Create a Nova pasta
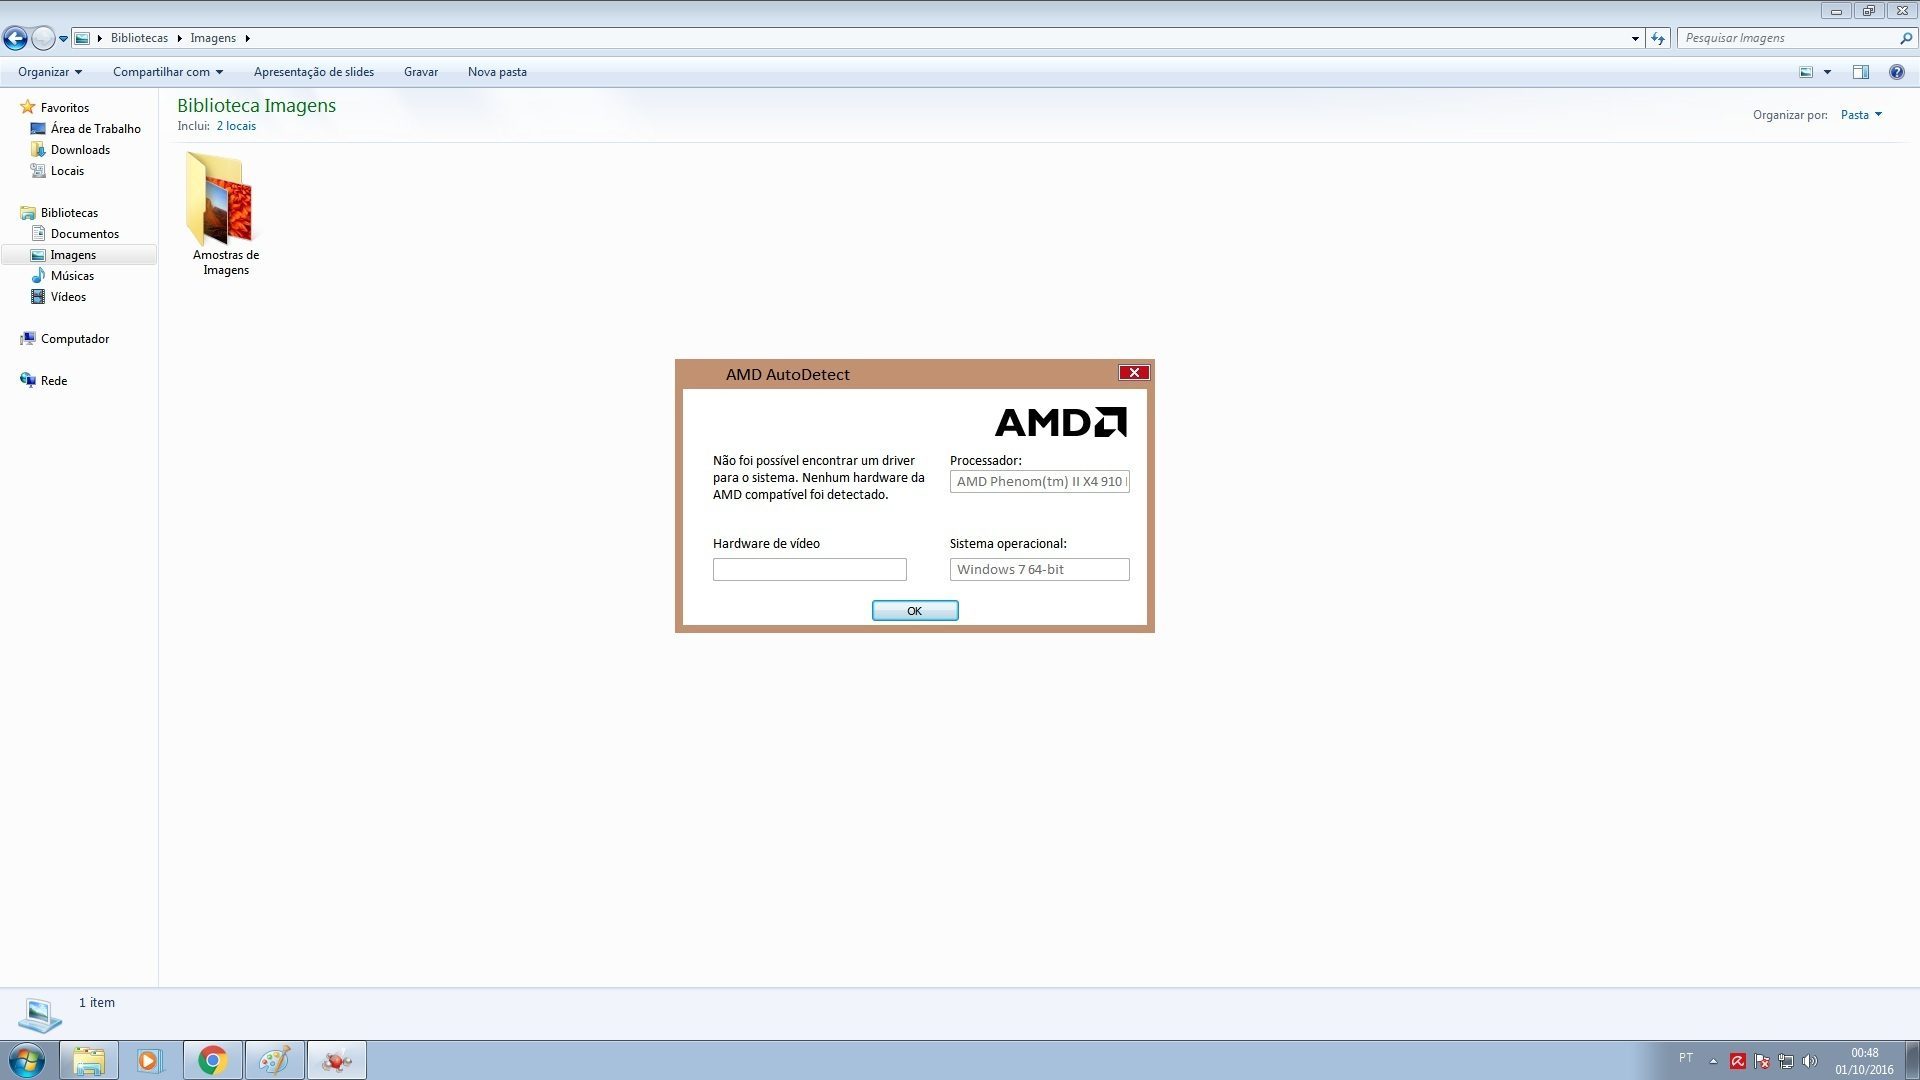Viewport: 1920px width, 1080px height. (497, 72)
